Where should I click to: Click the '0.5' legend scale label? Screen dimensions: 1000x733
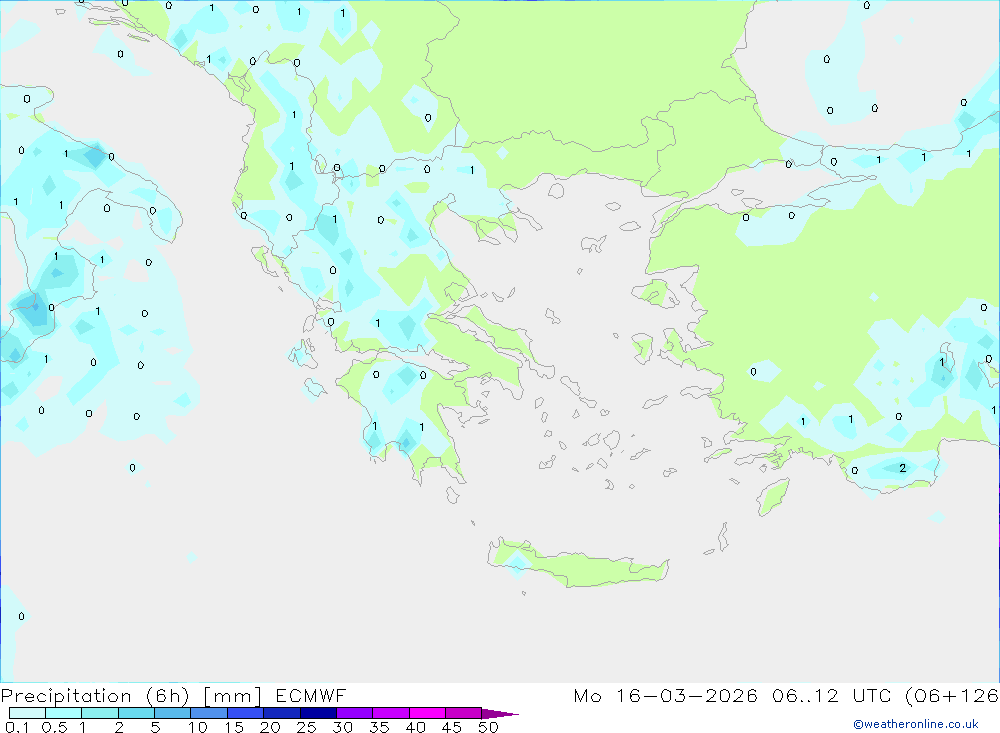pos(54,727)
